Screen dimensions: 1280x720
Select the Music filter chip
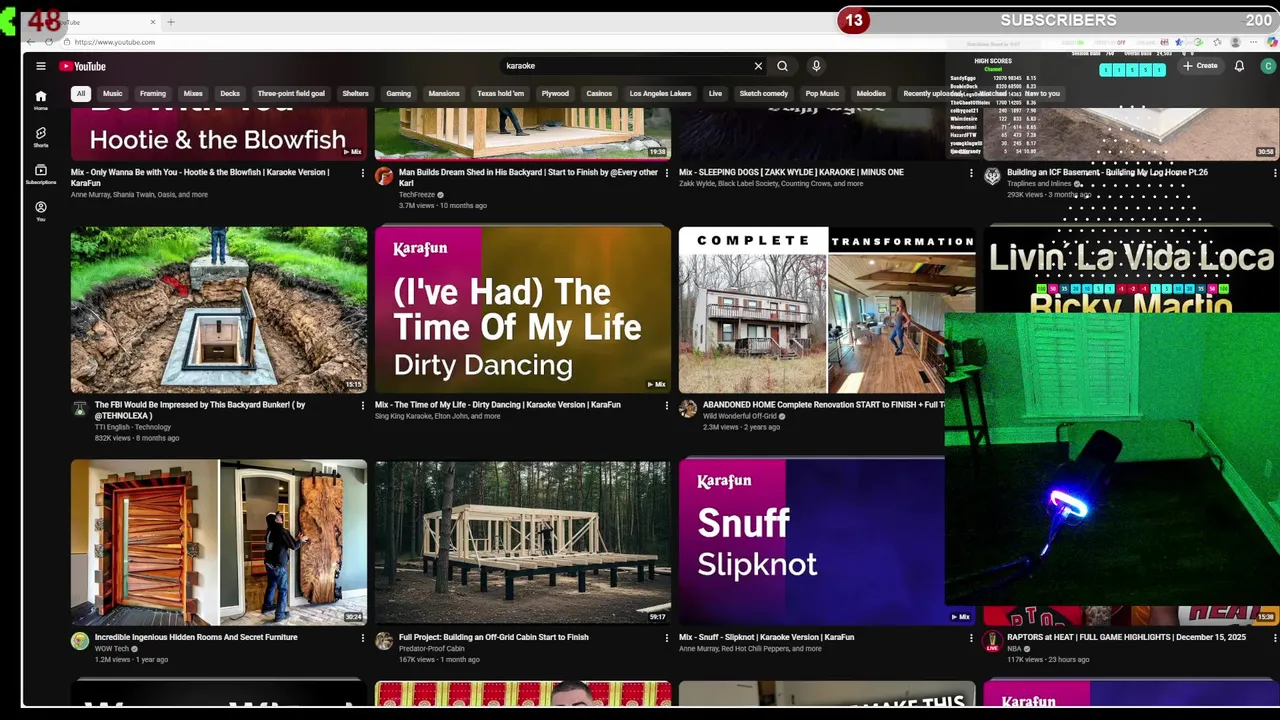112,94
